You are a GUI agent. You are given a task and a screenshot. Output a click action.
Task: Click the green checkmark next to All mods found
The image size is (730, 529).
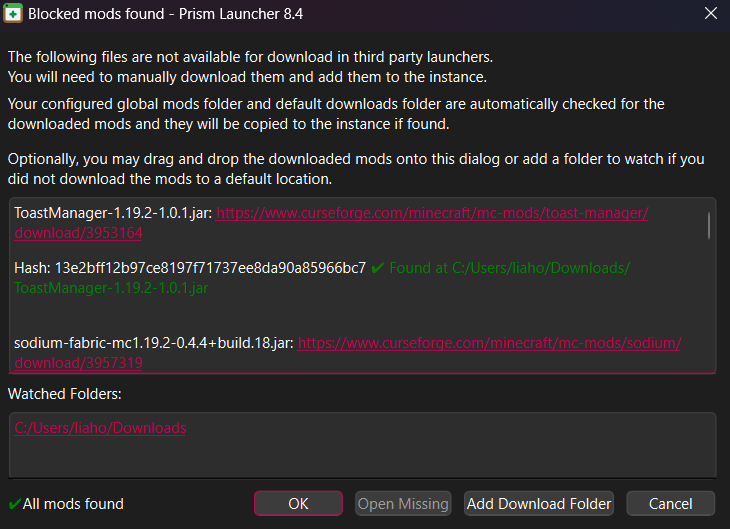point(14,504)
